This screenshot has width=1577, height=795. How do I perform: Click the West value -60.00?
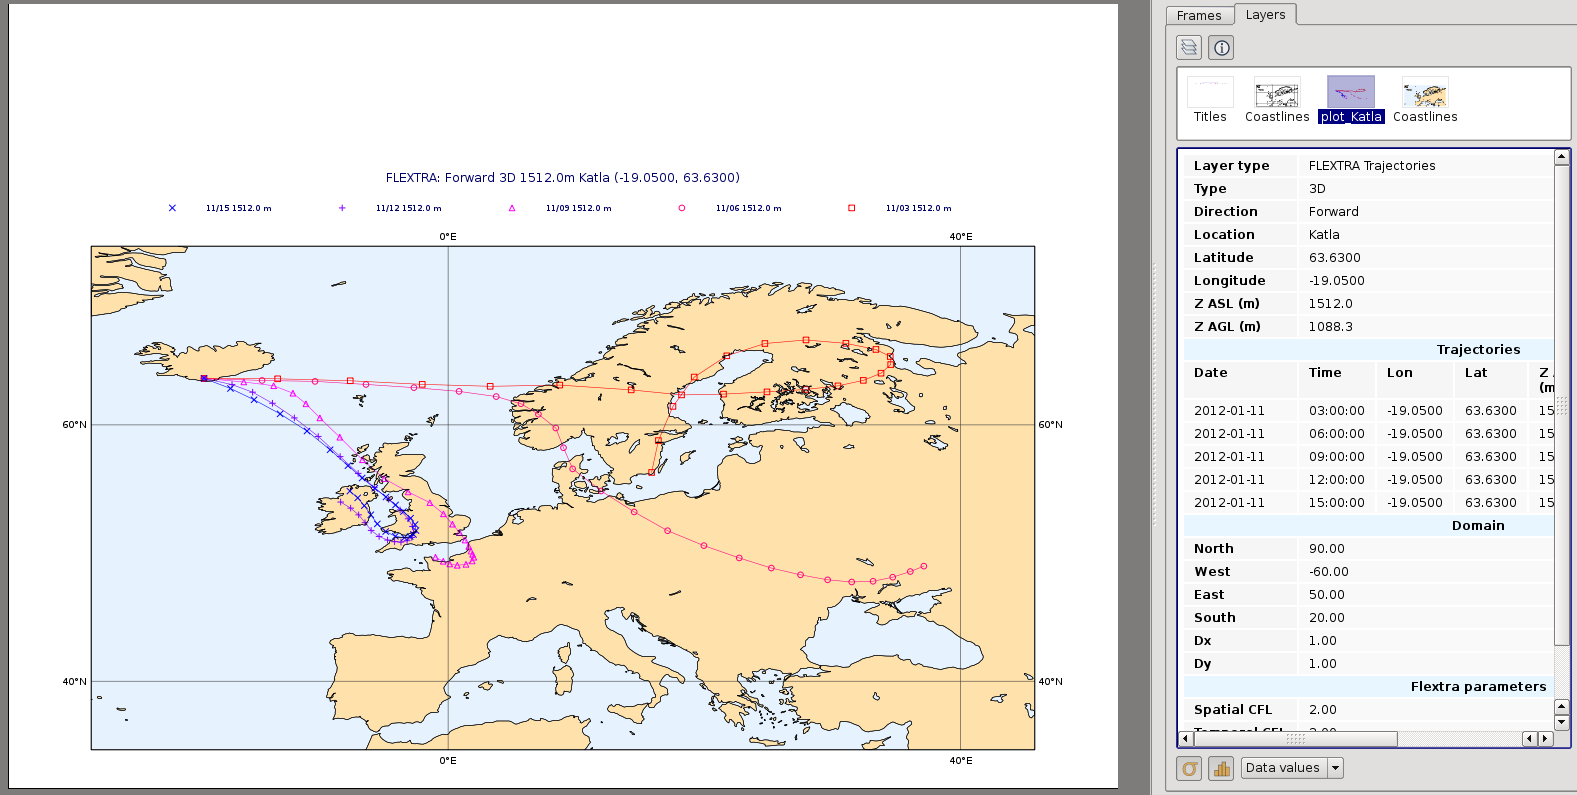tap(1329, 572)
